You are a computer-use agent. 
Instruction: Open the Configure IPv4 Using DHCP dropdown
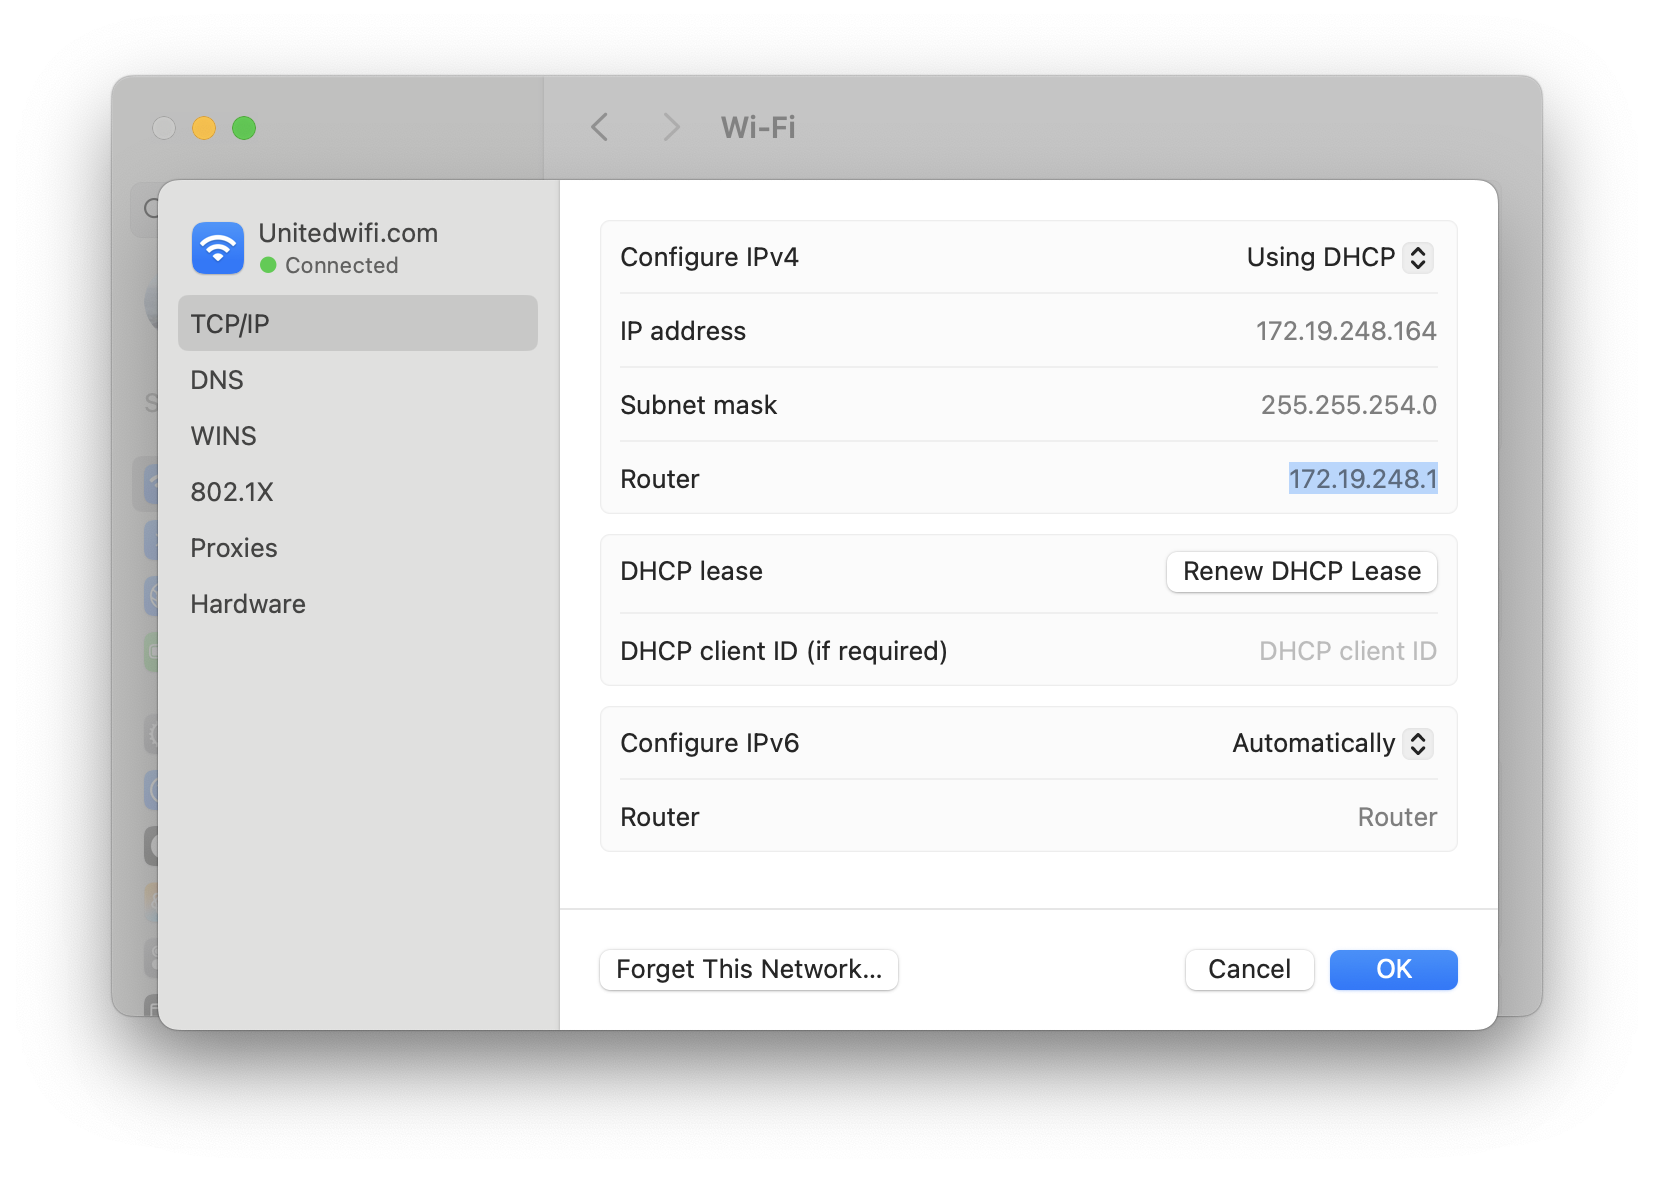coord(1340,257)
